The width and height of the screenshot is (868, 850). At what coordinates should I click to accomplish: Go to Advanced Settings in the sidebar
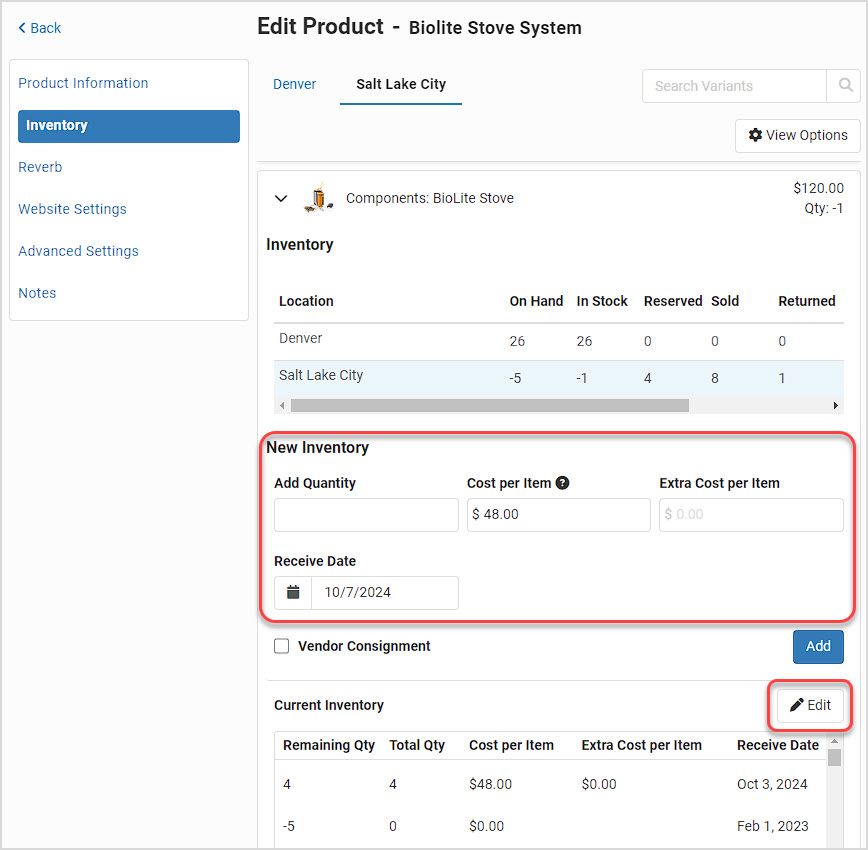78,251
